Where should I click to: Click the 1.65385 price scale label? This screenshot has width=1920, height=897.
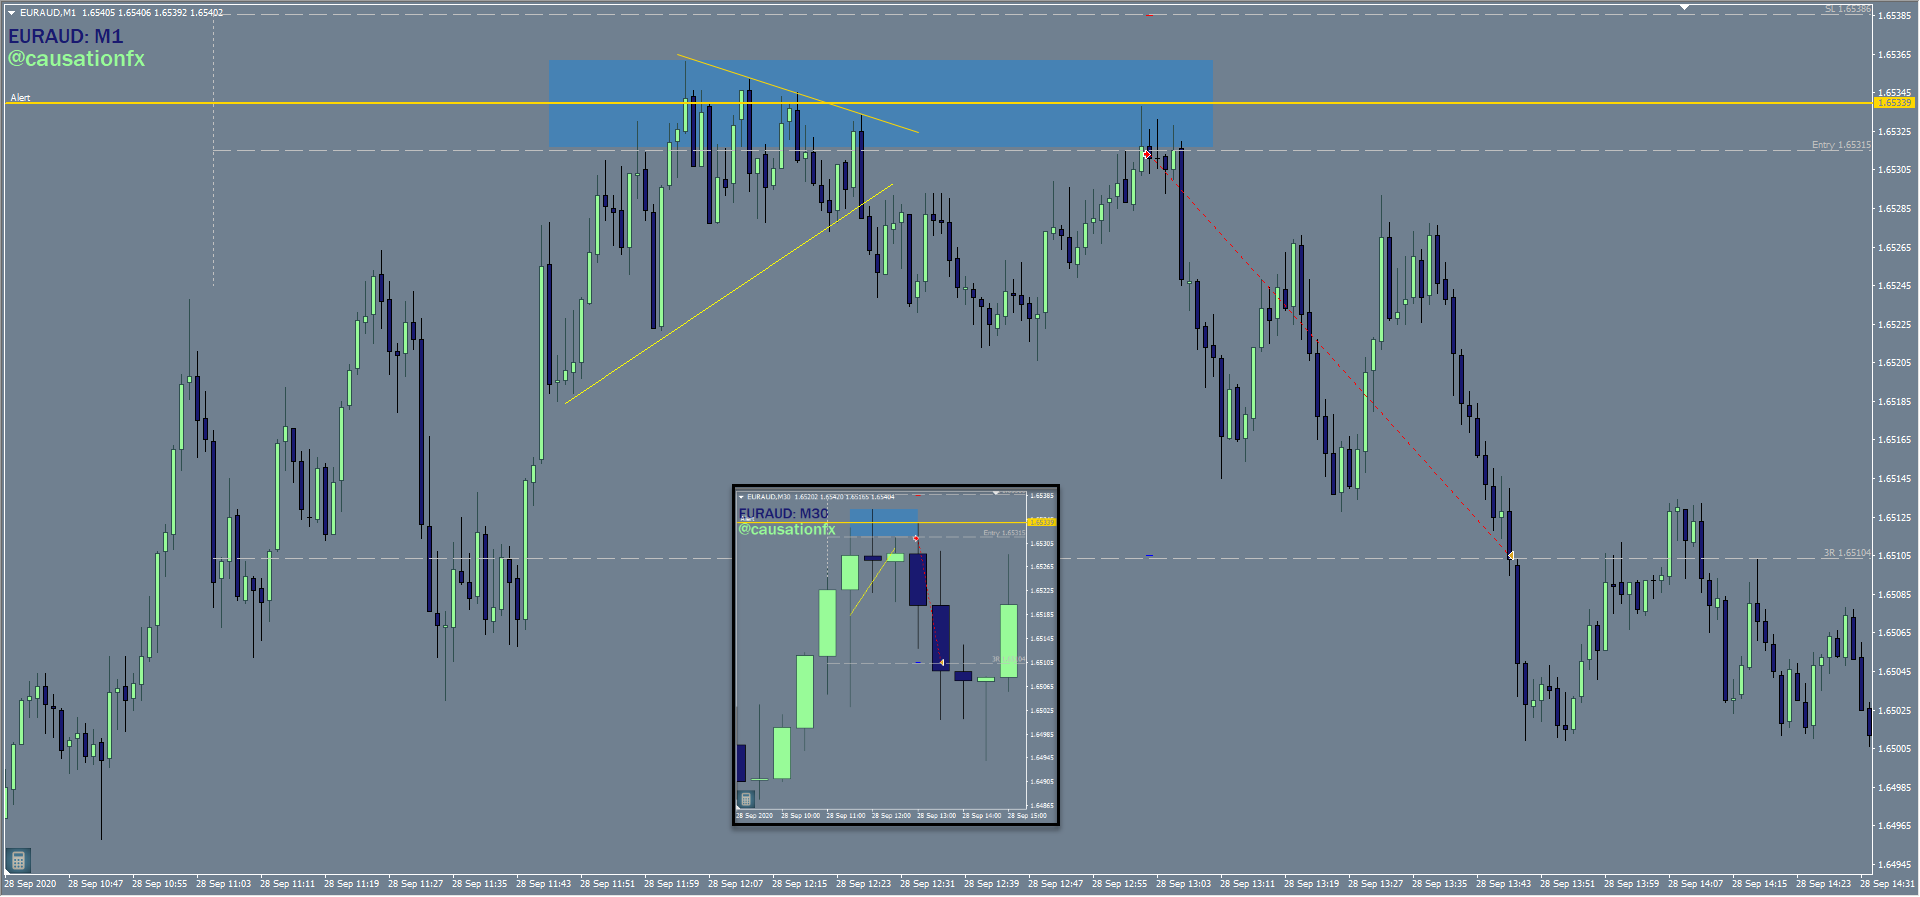1894,16
